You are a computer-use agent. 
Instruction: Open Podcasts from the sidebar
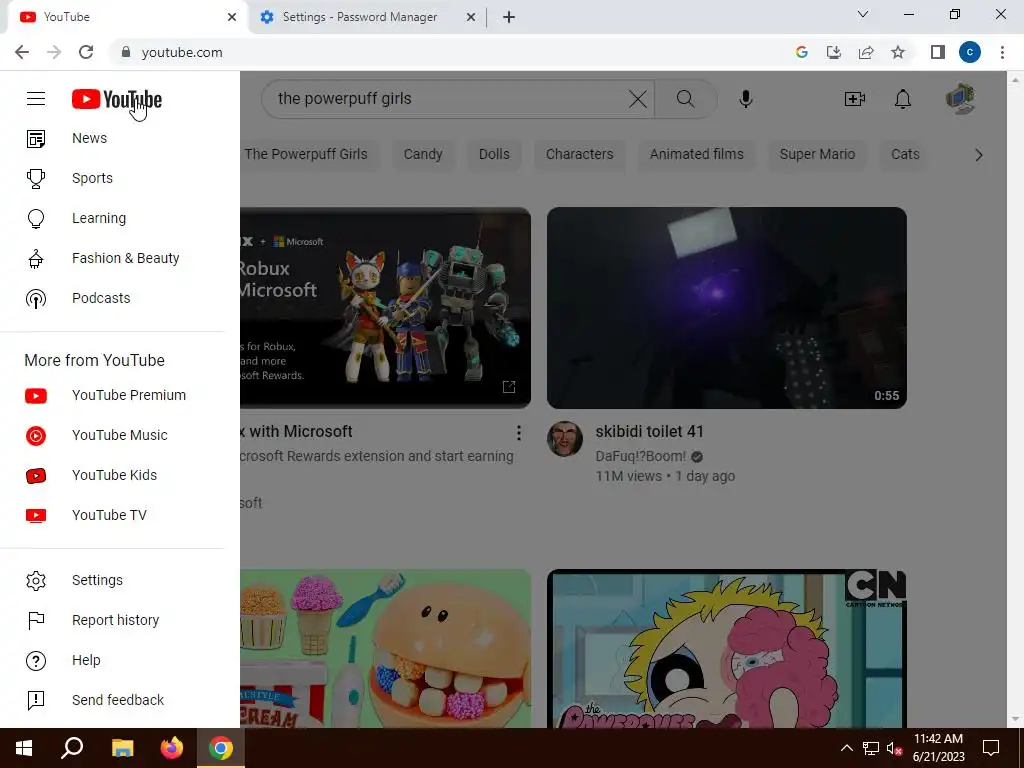click(x=101, y=298)
